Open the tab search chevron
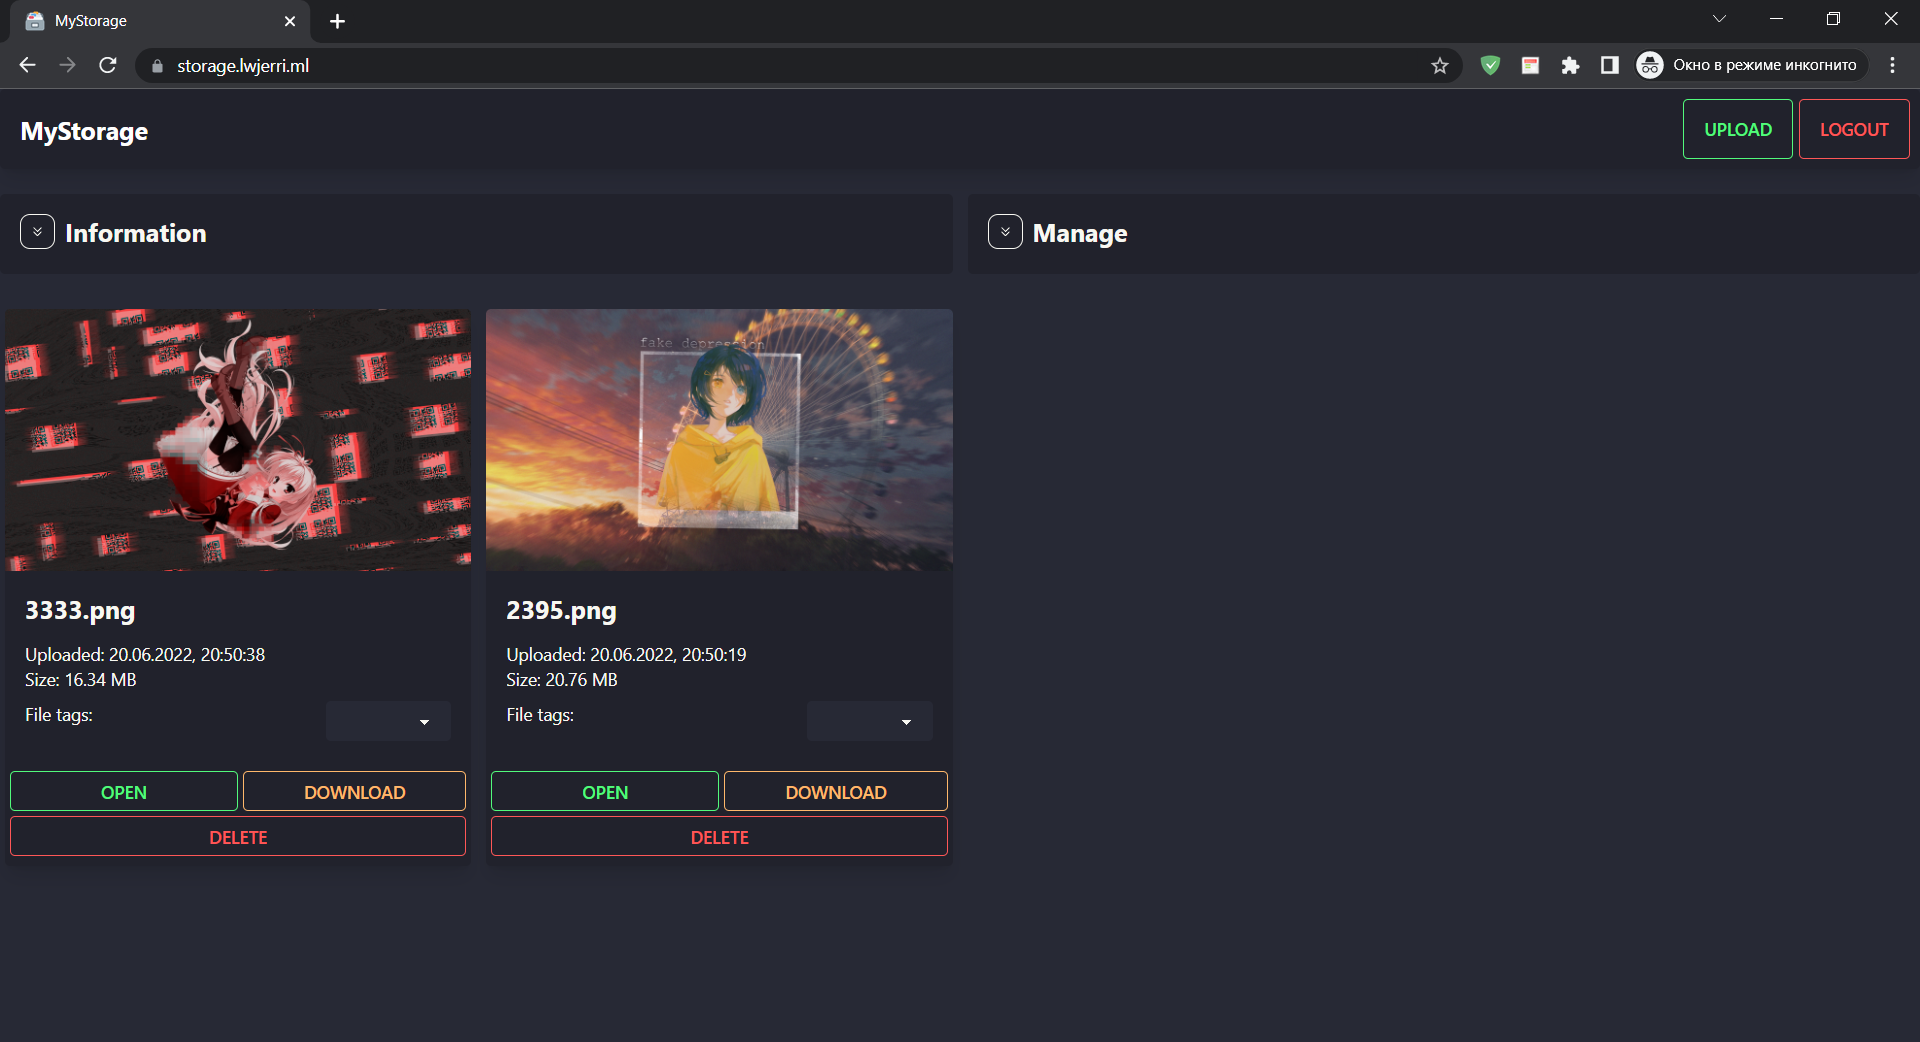Screen dimensions: 1920x1042 [1719, 19]
